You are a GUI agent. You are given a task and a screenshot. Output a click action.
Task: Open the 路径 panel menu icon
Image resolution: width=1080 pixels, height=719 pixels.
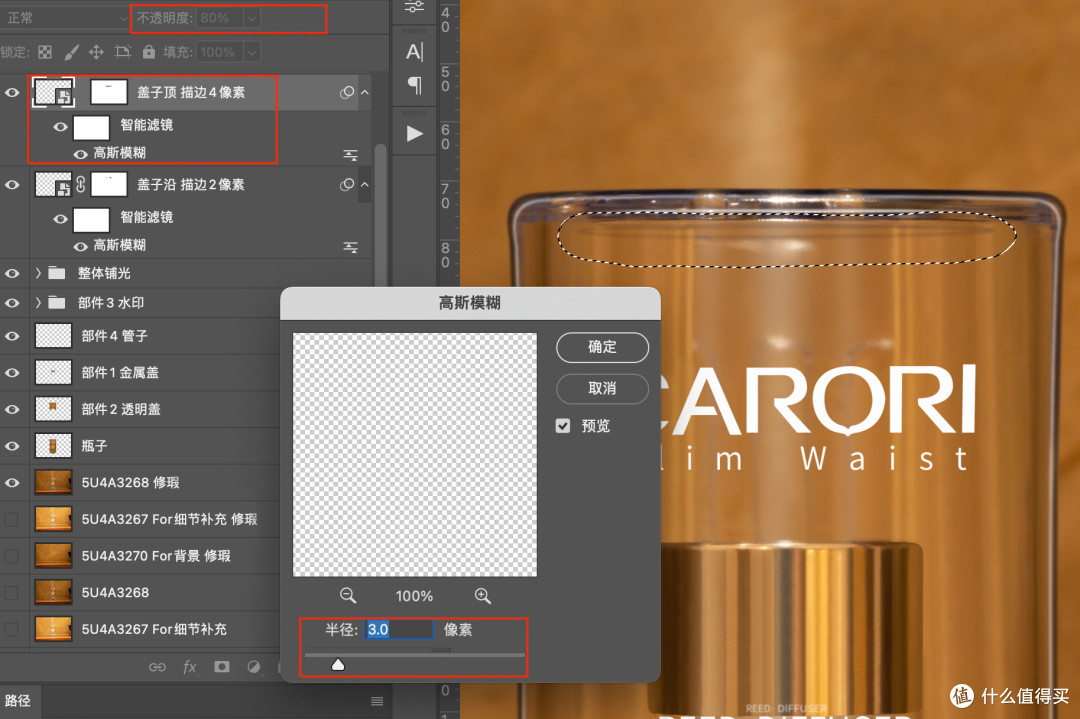377,701
